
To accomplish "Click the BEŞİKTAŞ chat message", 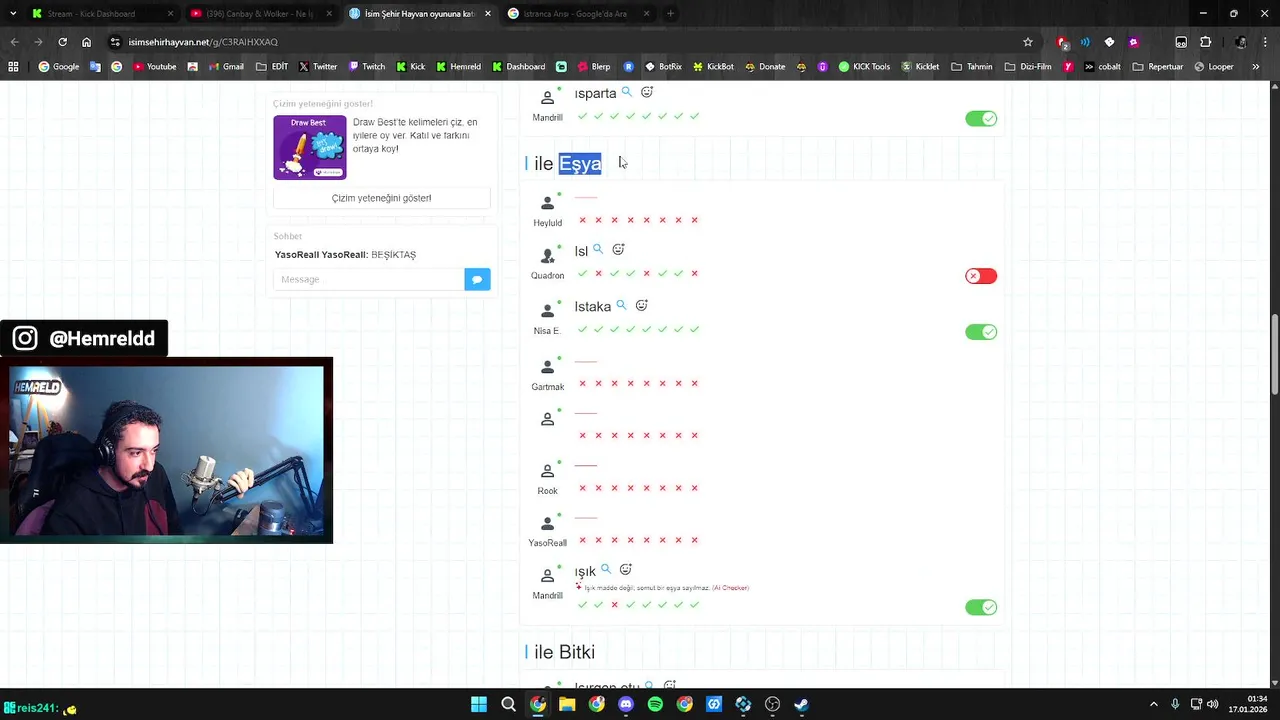I will click(x=393, y=255).
